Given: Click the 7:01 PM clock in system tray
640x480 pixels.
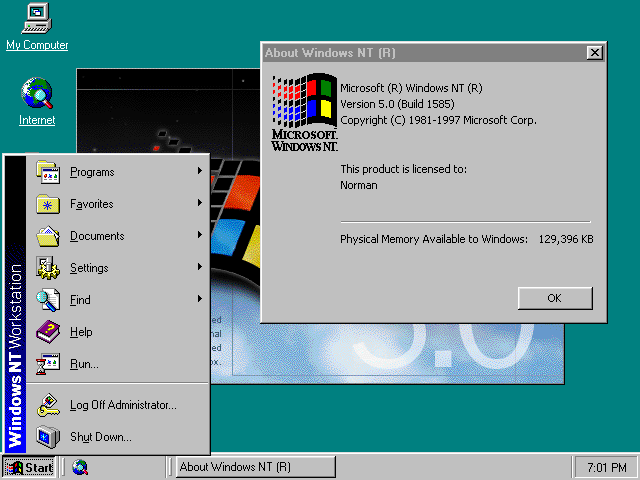Looking at the screenshot, I should 606,467.
